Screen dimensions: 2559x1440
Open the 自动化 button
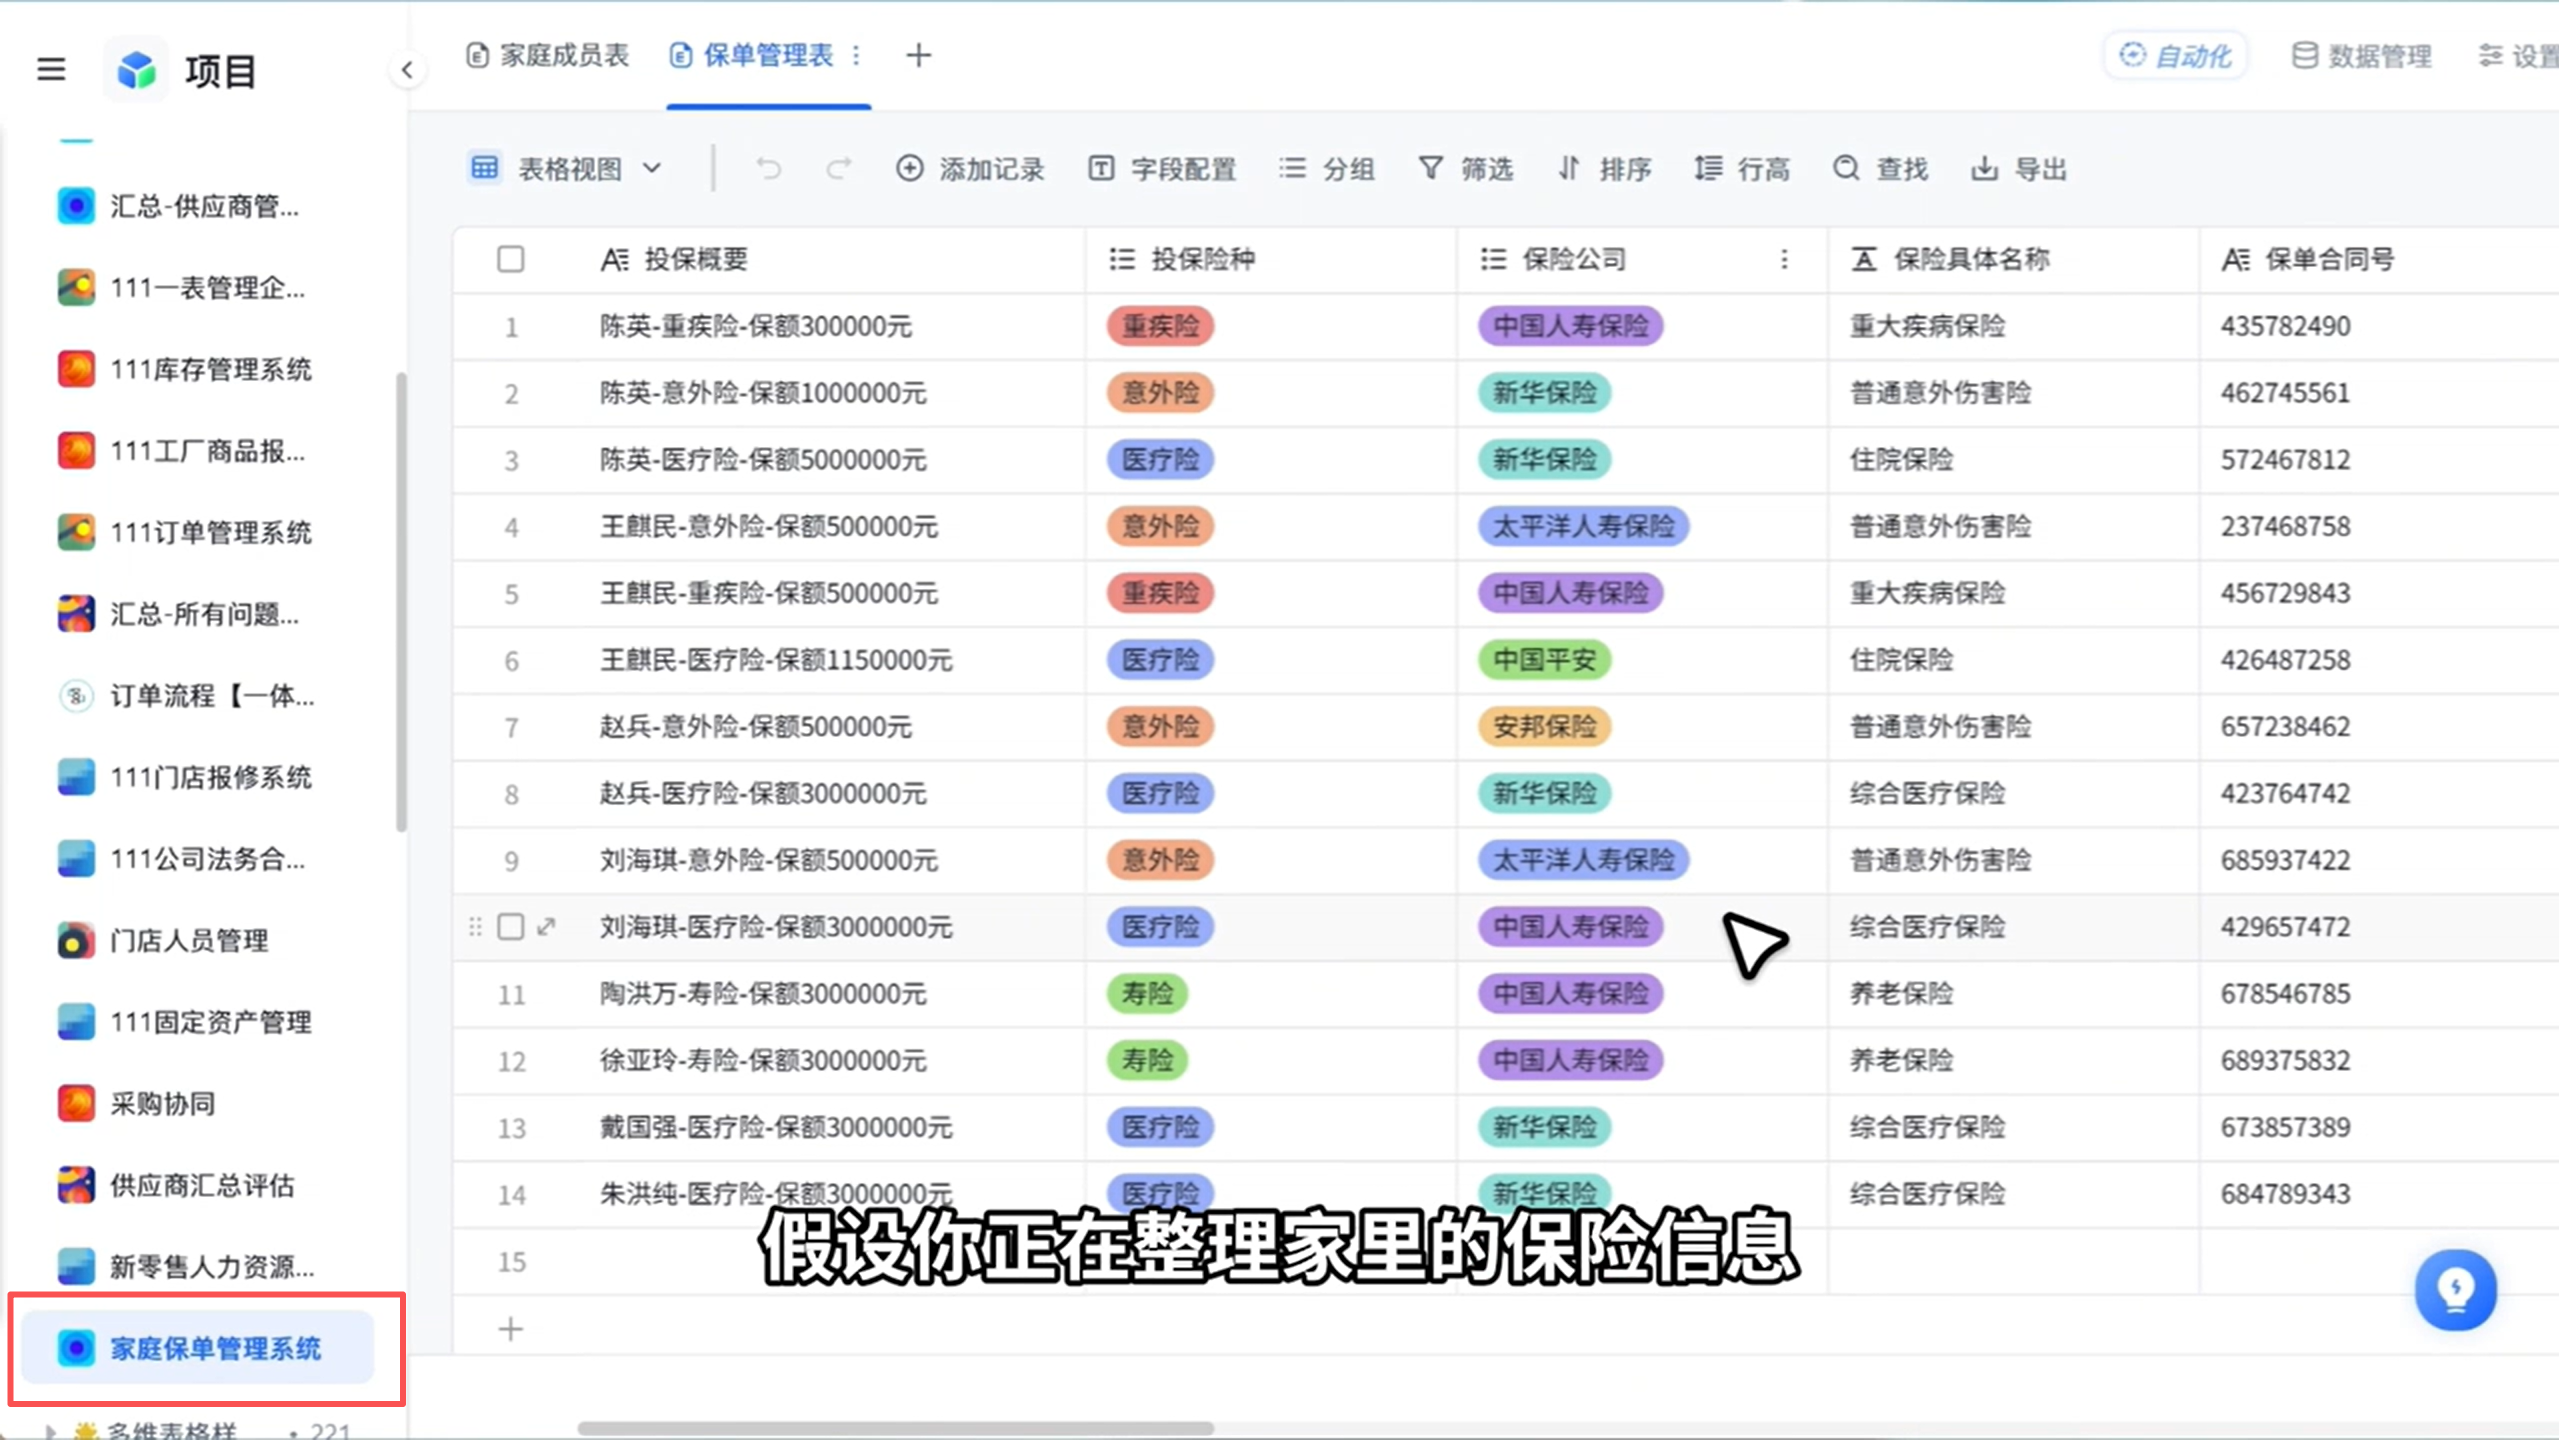[x=2175, y=55]
